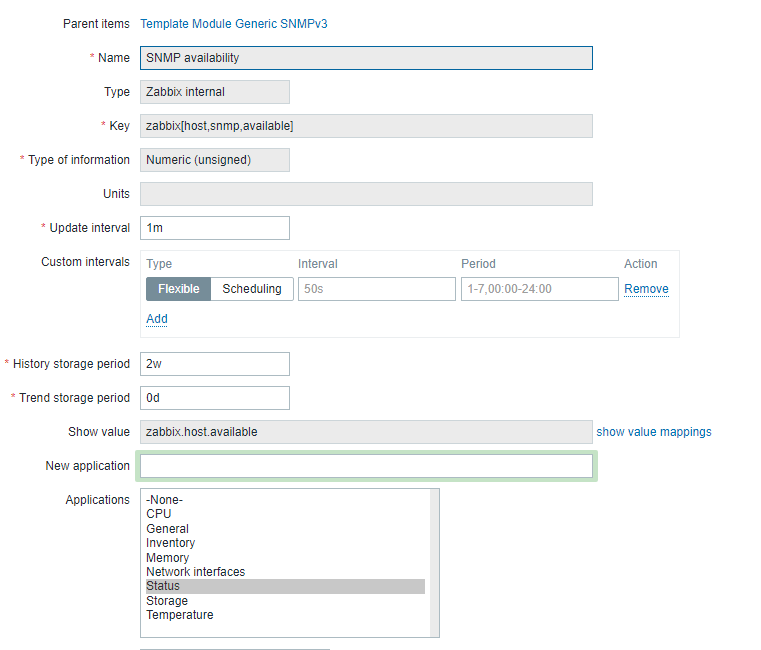Click the Update interval field
This screenshot has width=761, height=650.
click(x=215, y=228)
